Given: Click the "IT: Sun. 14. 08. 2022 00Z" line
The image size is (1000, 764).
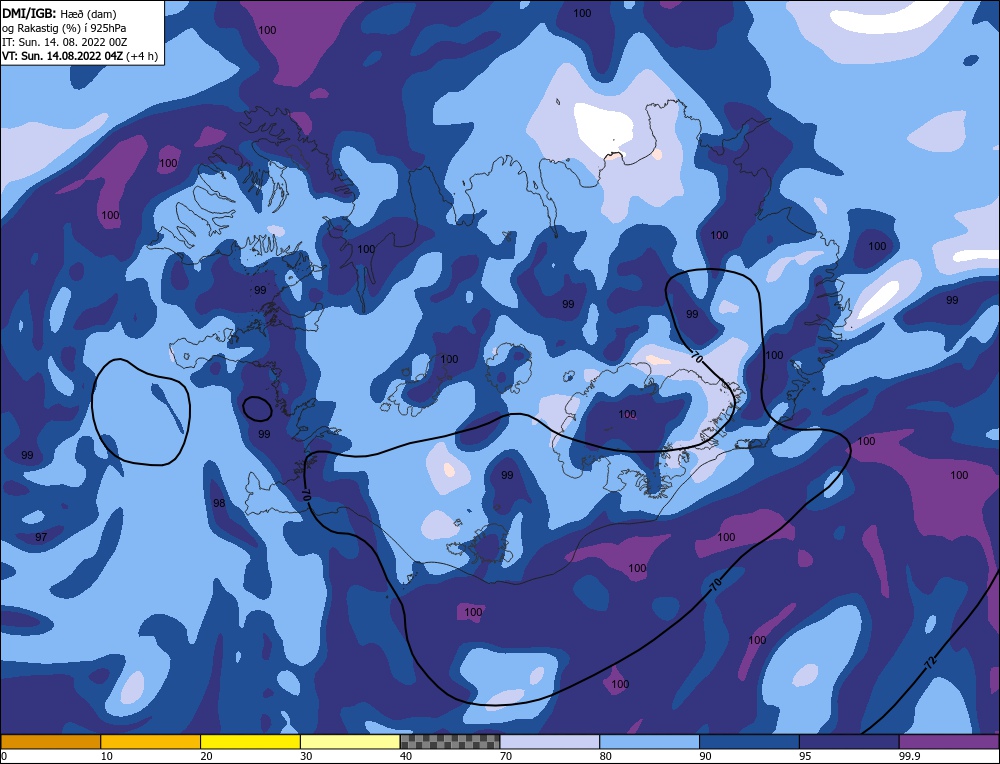Looking at the screenshot, I should tap(64, 42).
